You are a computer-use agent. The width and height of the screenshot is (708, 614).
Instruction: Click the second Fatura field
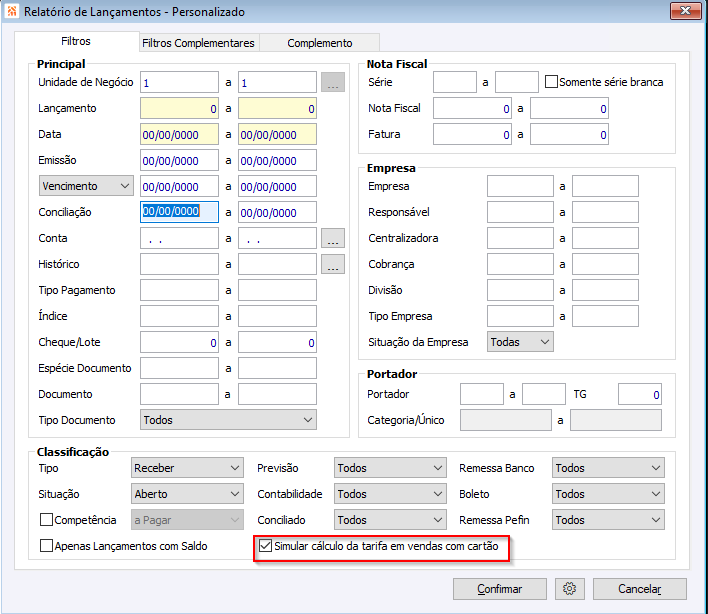tap(569, 134)
